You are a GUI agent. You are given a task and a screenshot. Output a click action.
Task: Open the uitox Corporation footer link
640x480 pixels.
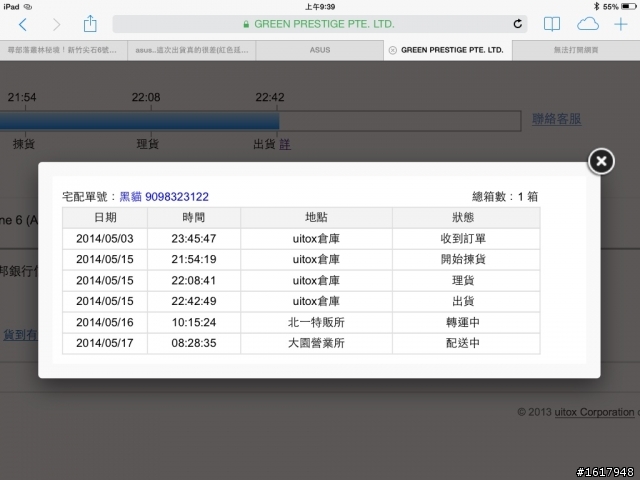(594, 412)
